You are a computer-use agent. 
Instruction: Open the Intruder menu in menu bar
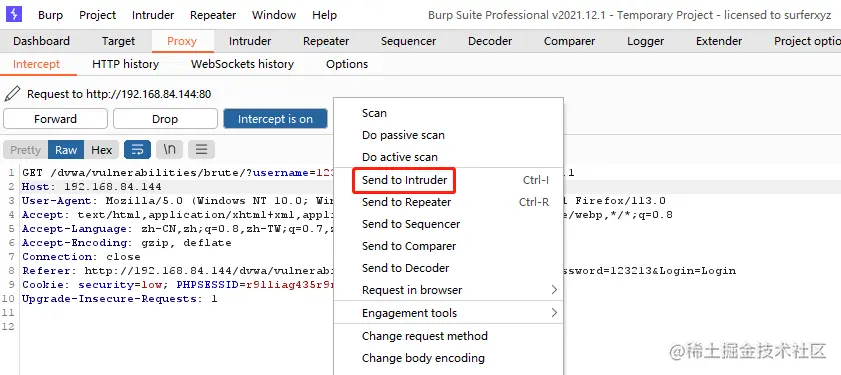153,15
